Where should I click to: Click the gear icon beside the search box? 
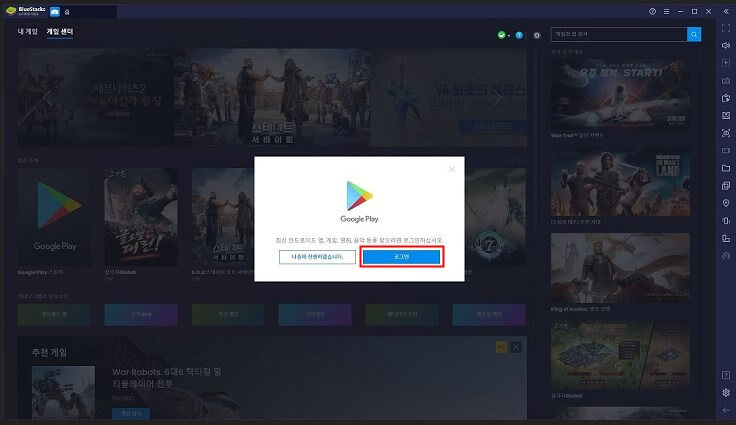pos(537,35)
